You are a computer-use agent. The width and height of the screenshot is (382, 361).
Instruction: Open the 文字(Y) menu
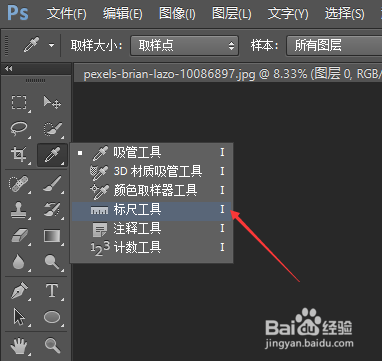[x=288, y=14]
